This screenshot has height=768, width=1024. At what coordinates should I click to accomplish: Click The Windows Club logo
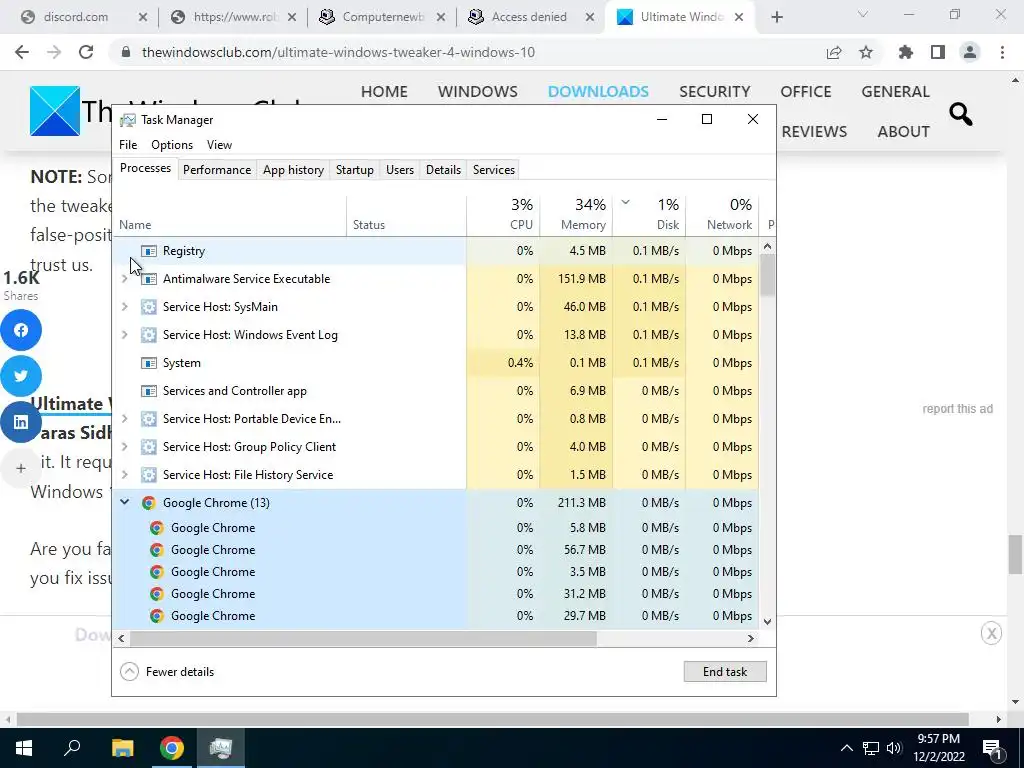pyautogui.click(x=55, y=111)
